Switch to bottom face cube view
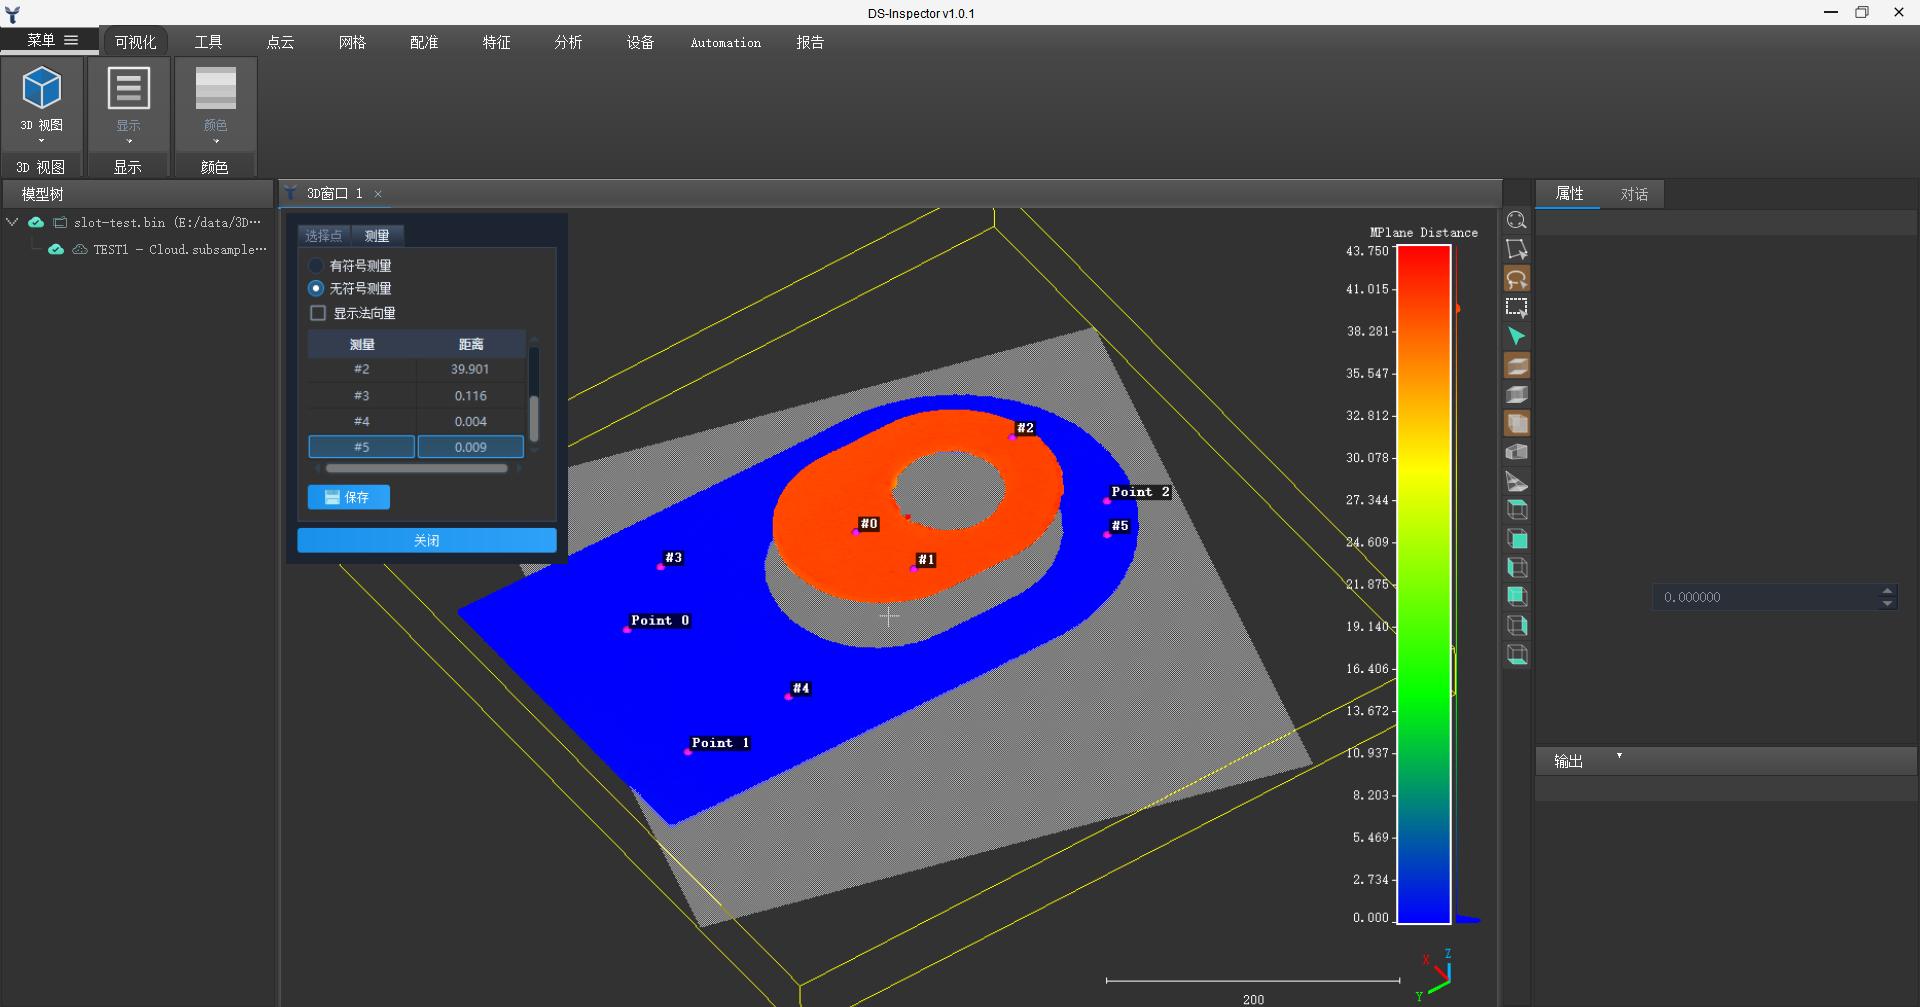The image size is (1920, 1007). tap(1516, 655)
